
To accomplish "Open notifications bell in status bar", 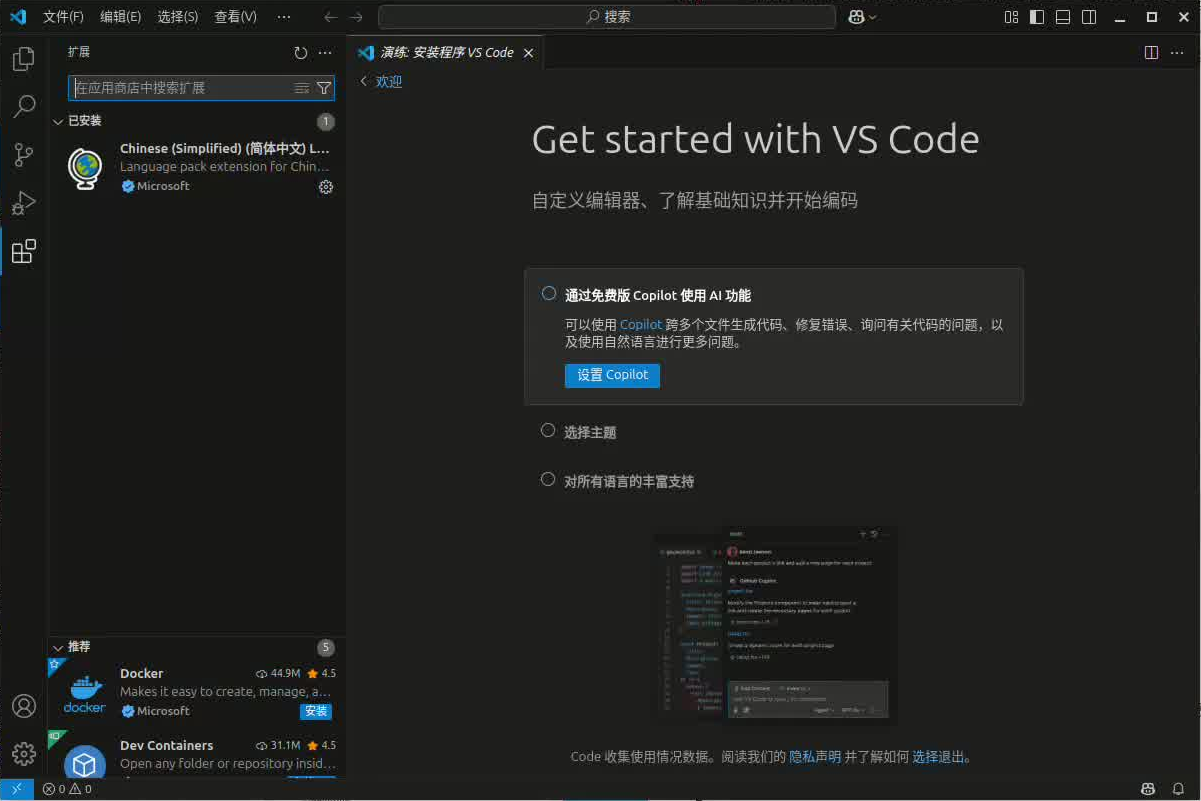I will click(x=1178, y=789).
